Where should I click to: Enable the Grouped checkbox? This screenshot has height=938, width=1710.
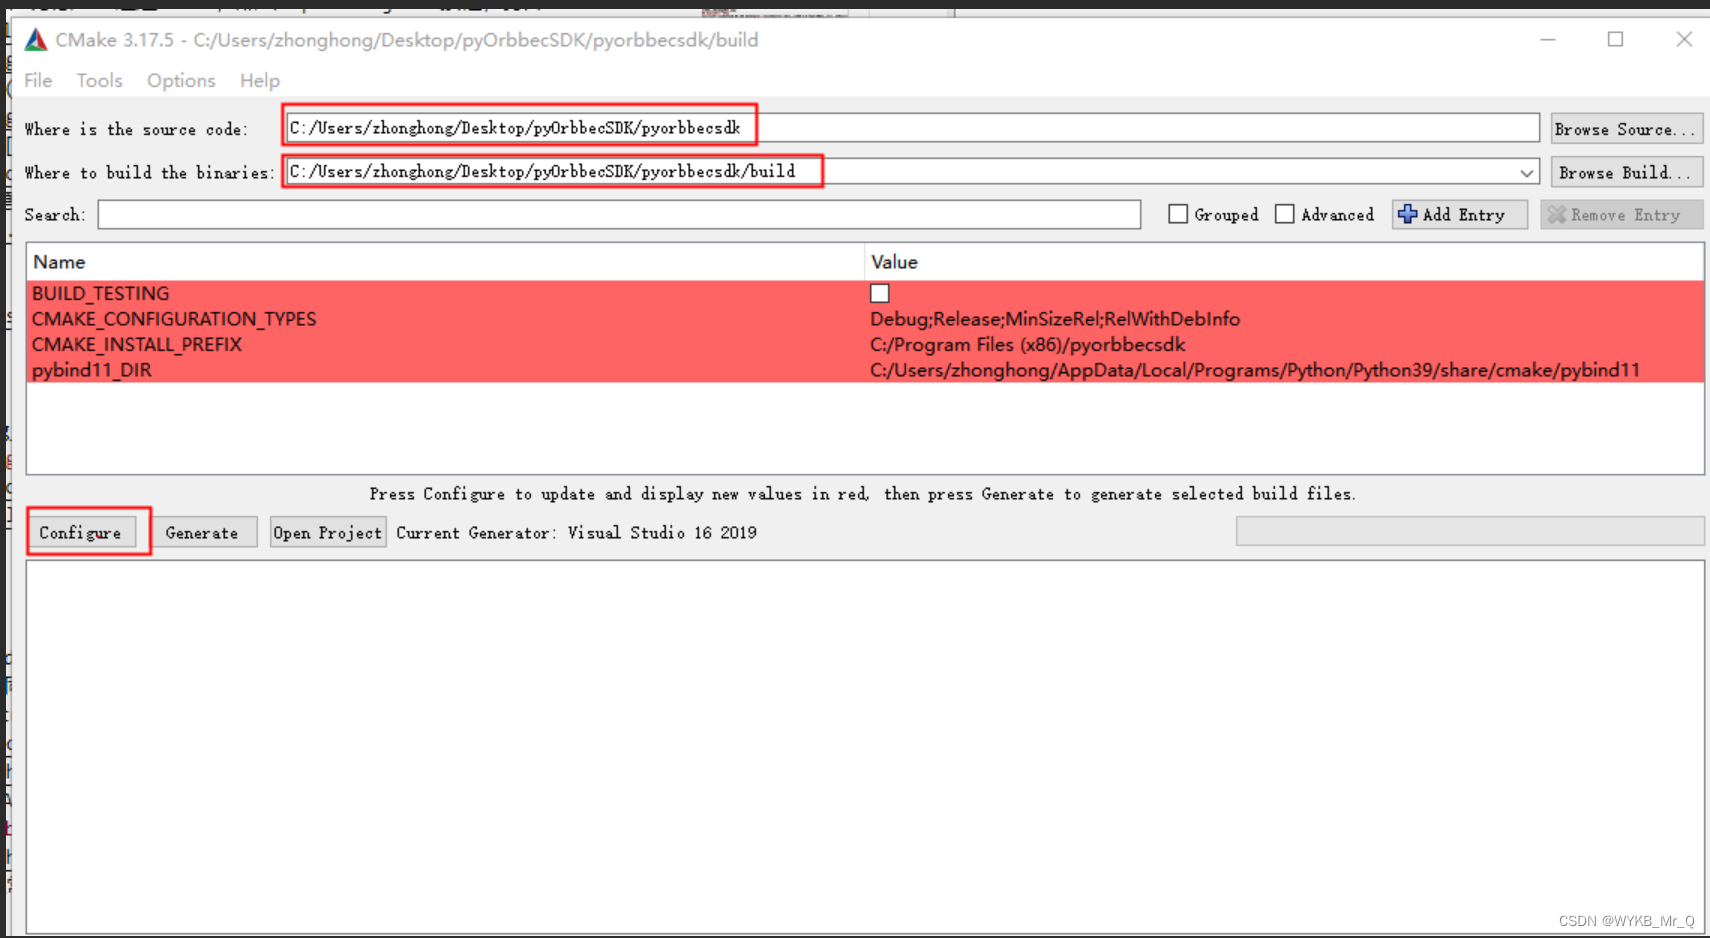pos(1178,214)
